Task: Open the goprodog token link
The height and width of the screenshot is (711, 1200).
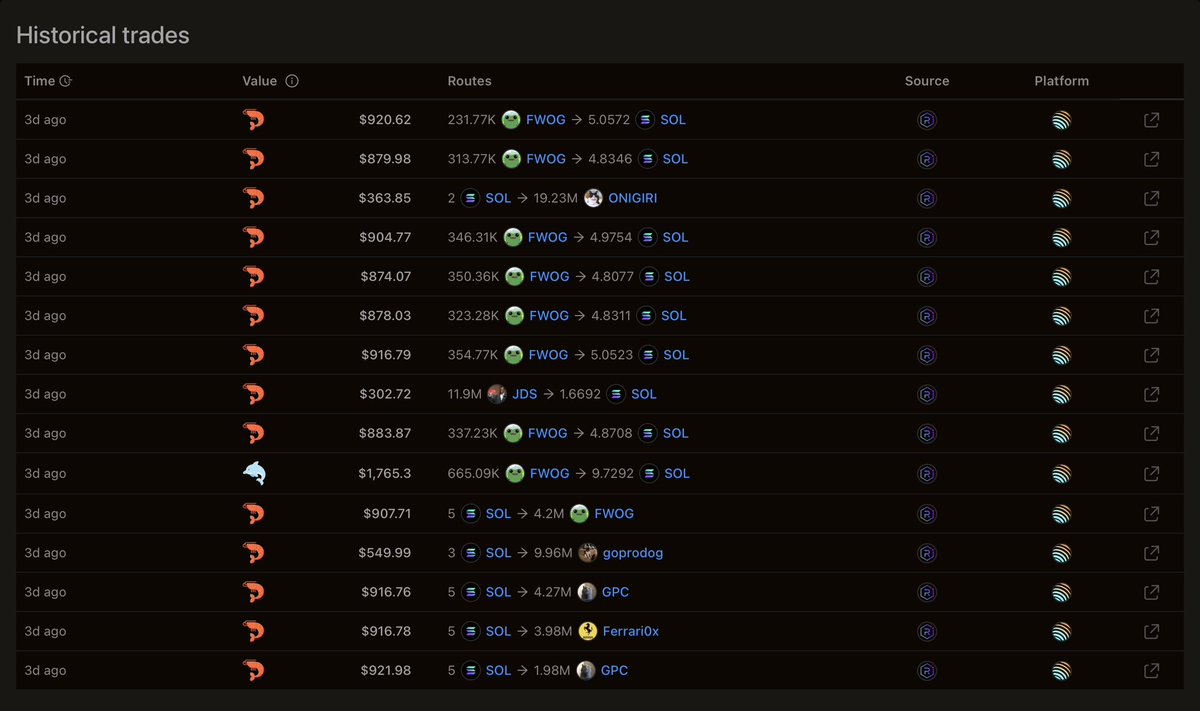Action: (632, 552)
